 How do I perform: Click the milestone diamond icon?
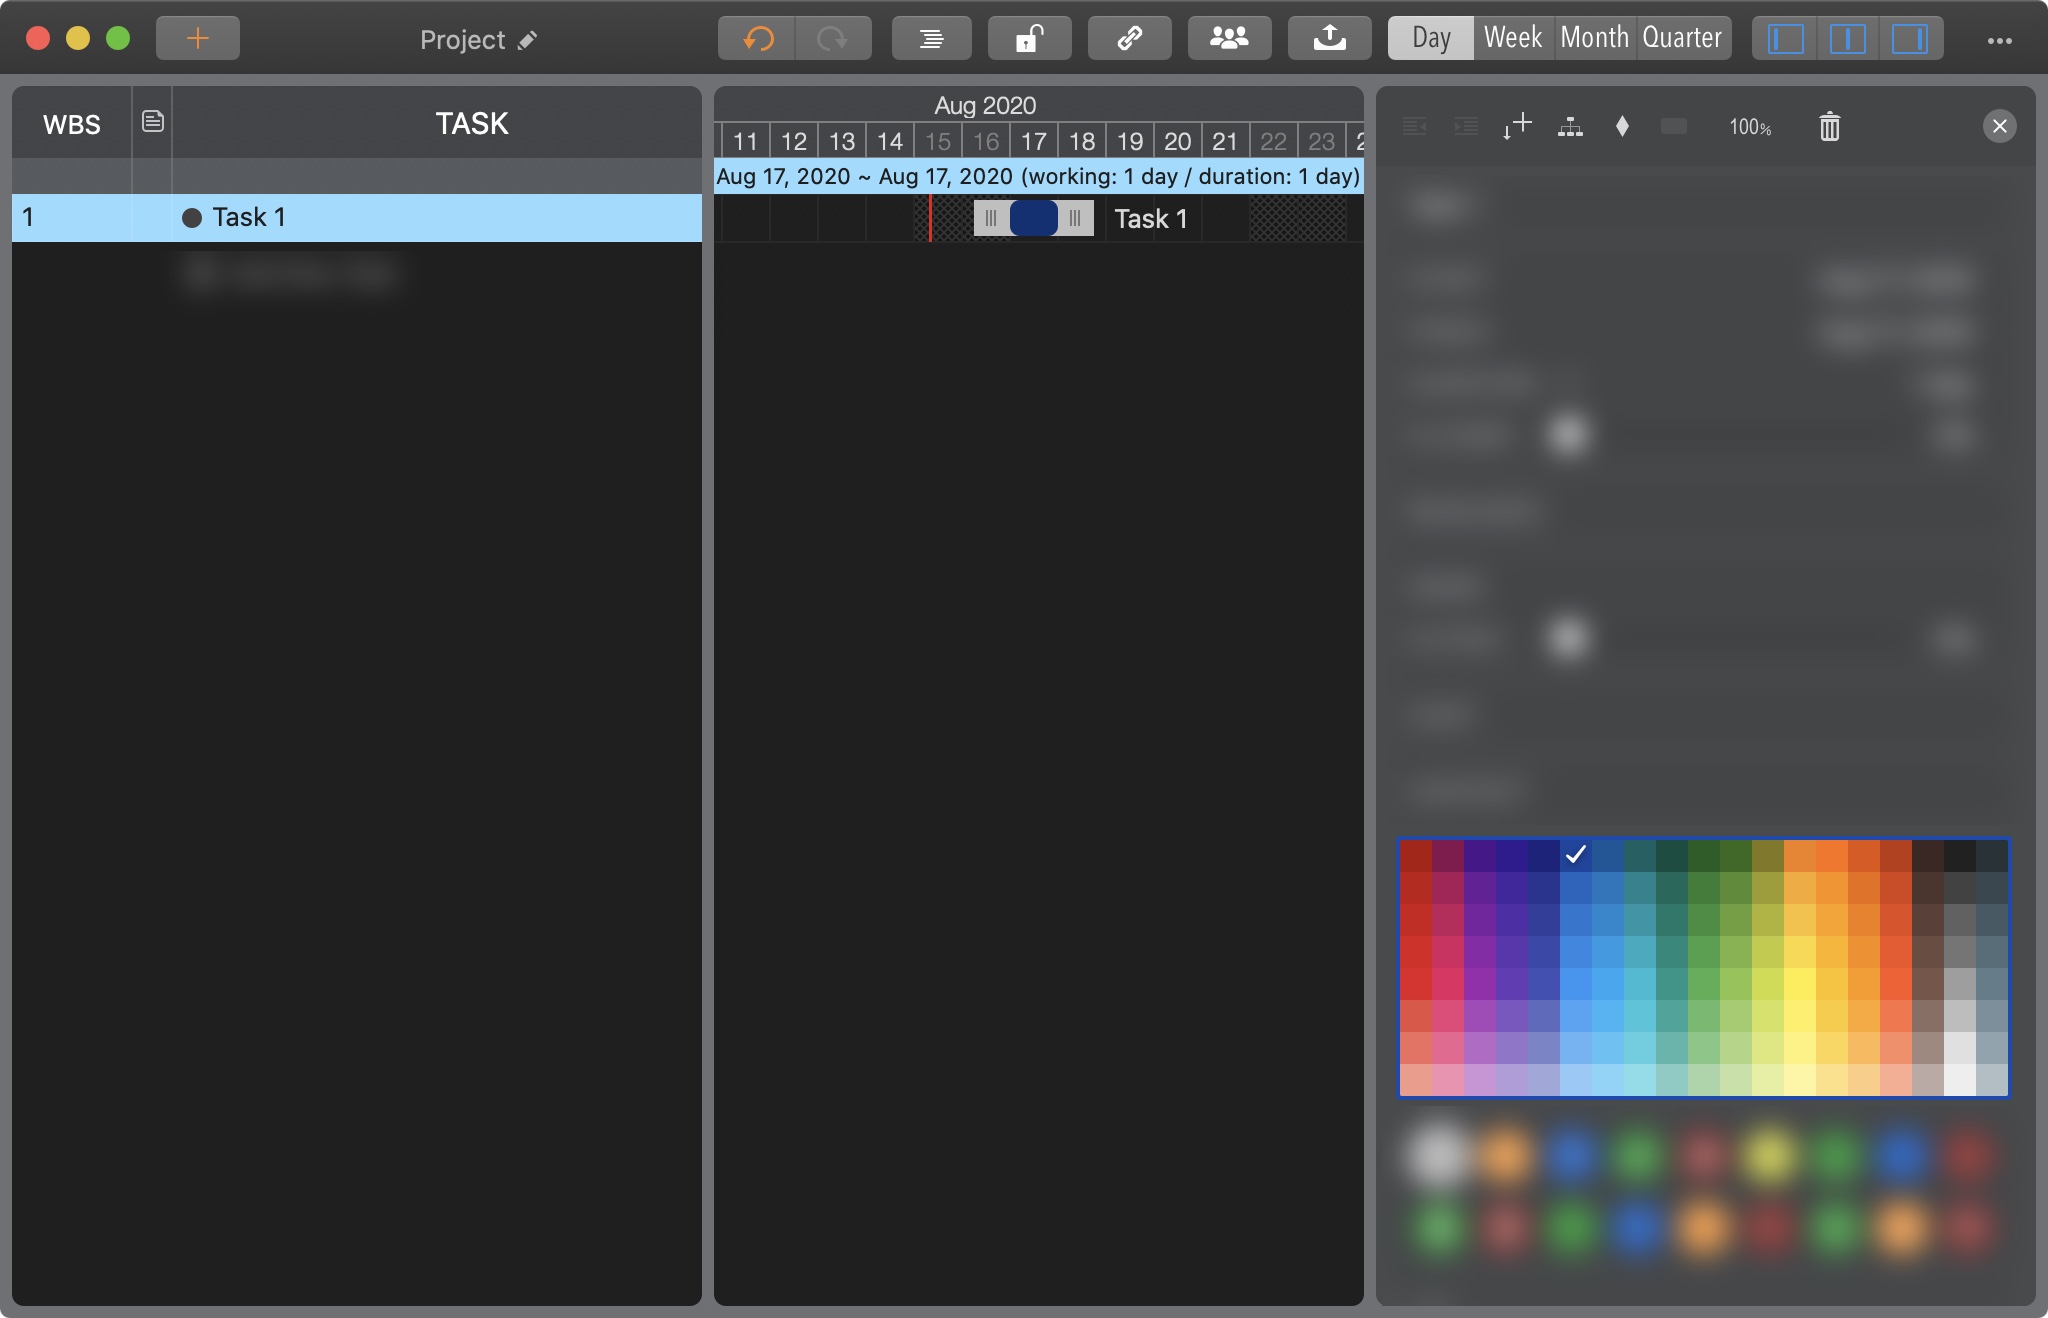[x=1622, y=126]
